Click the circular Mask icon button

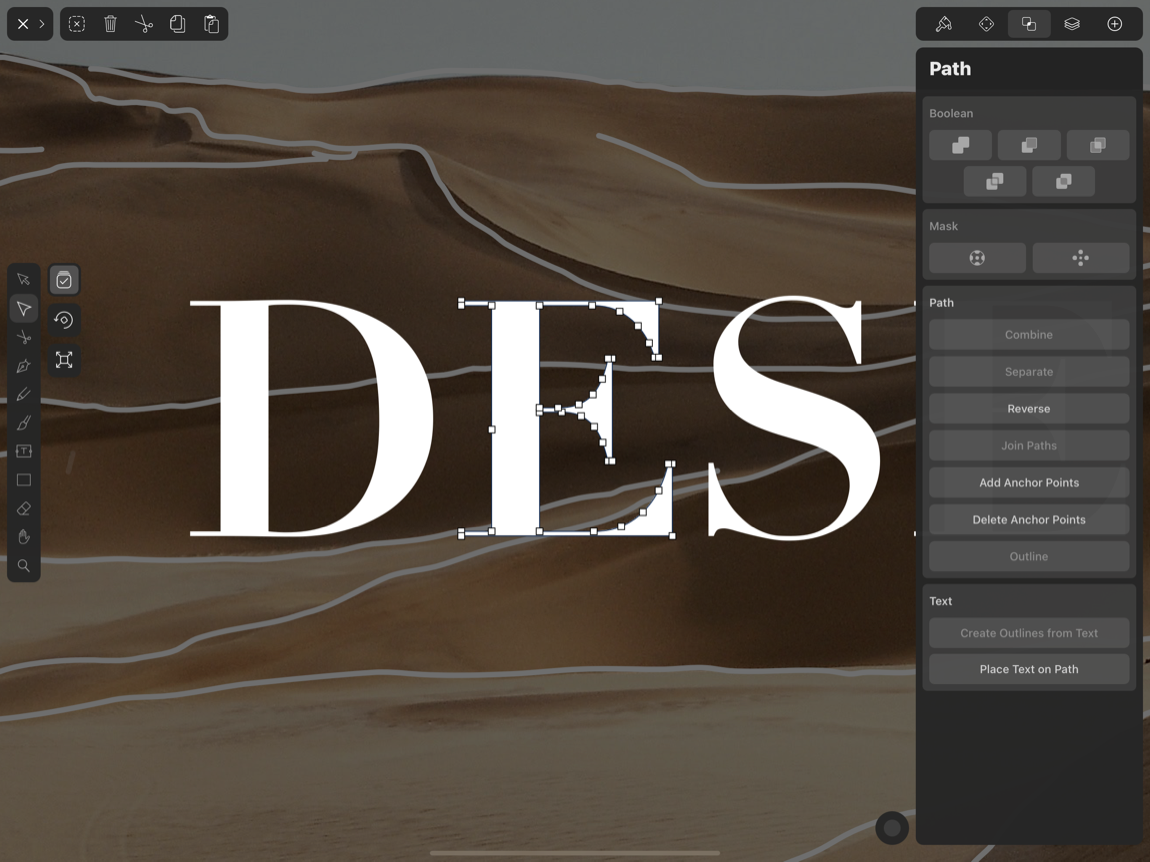click(977, 257)
